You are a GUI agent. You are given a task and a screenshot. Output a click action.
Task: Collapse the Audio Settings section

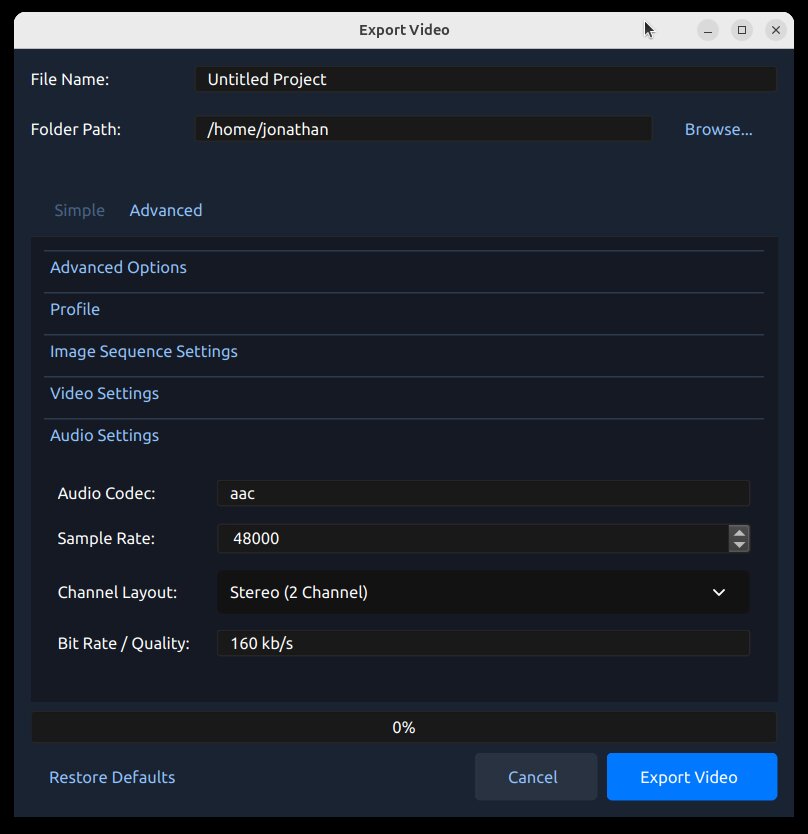(x=104, y=436)
